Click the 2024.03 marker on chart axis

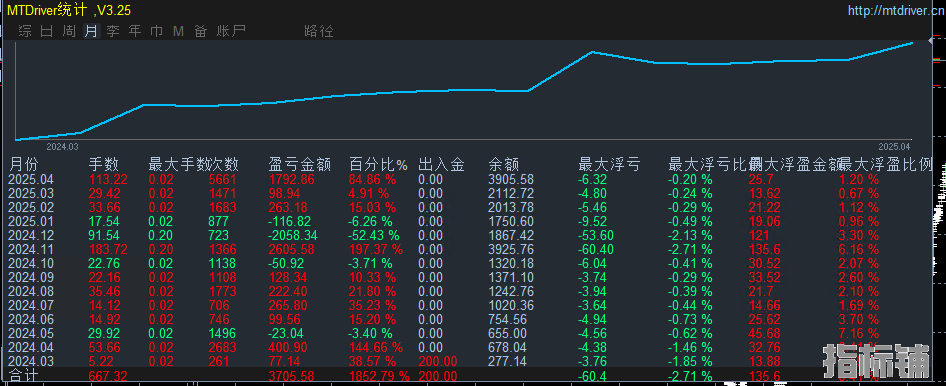pyautogui.click(x=63, y=146)
